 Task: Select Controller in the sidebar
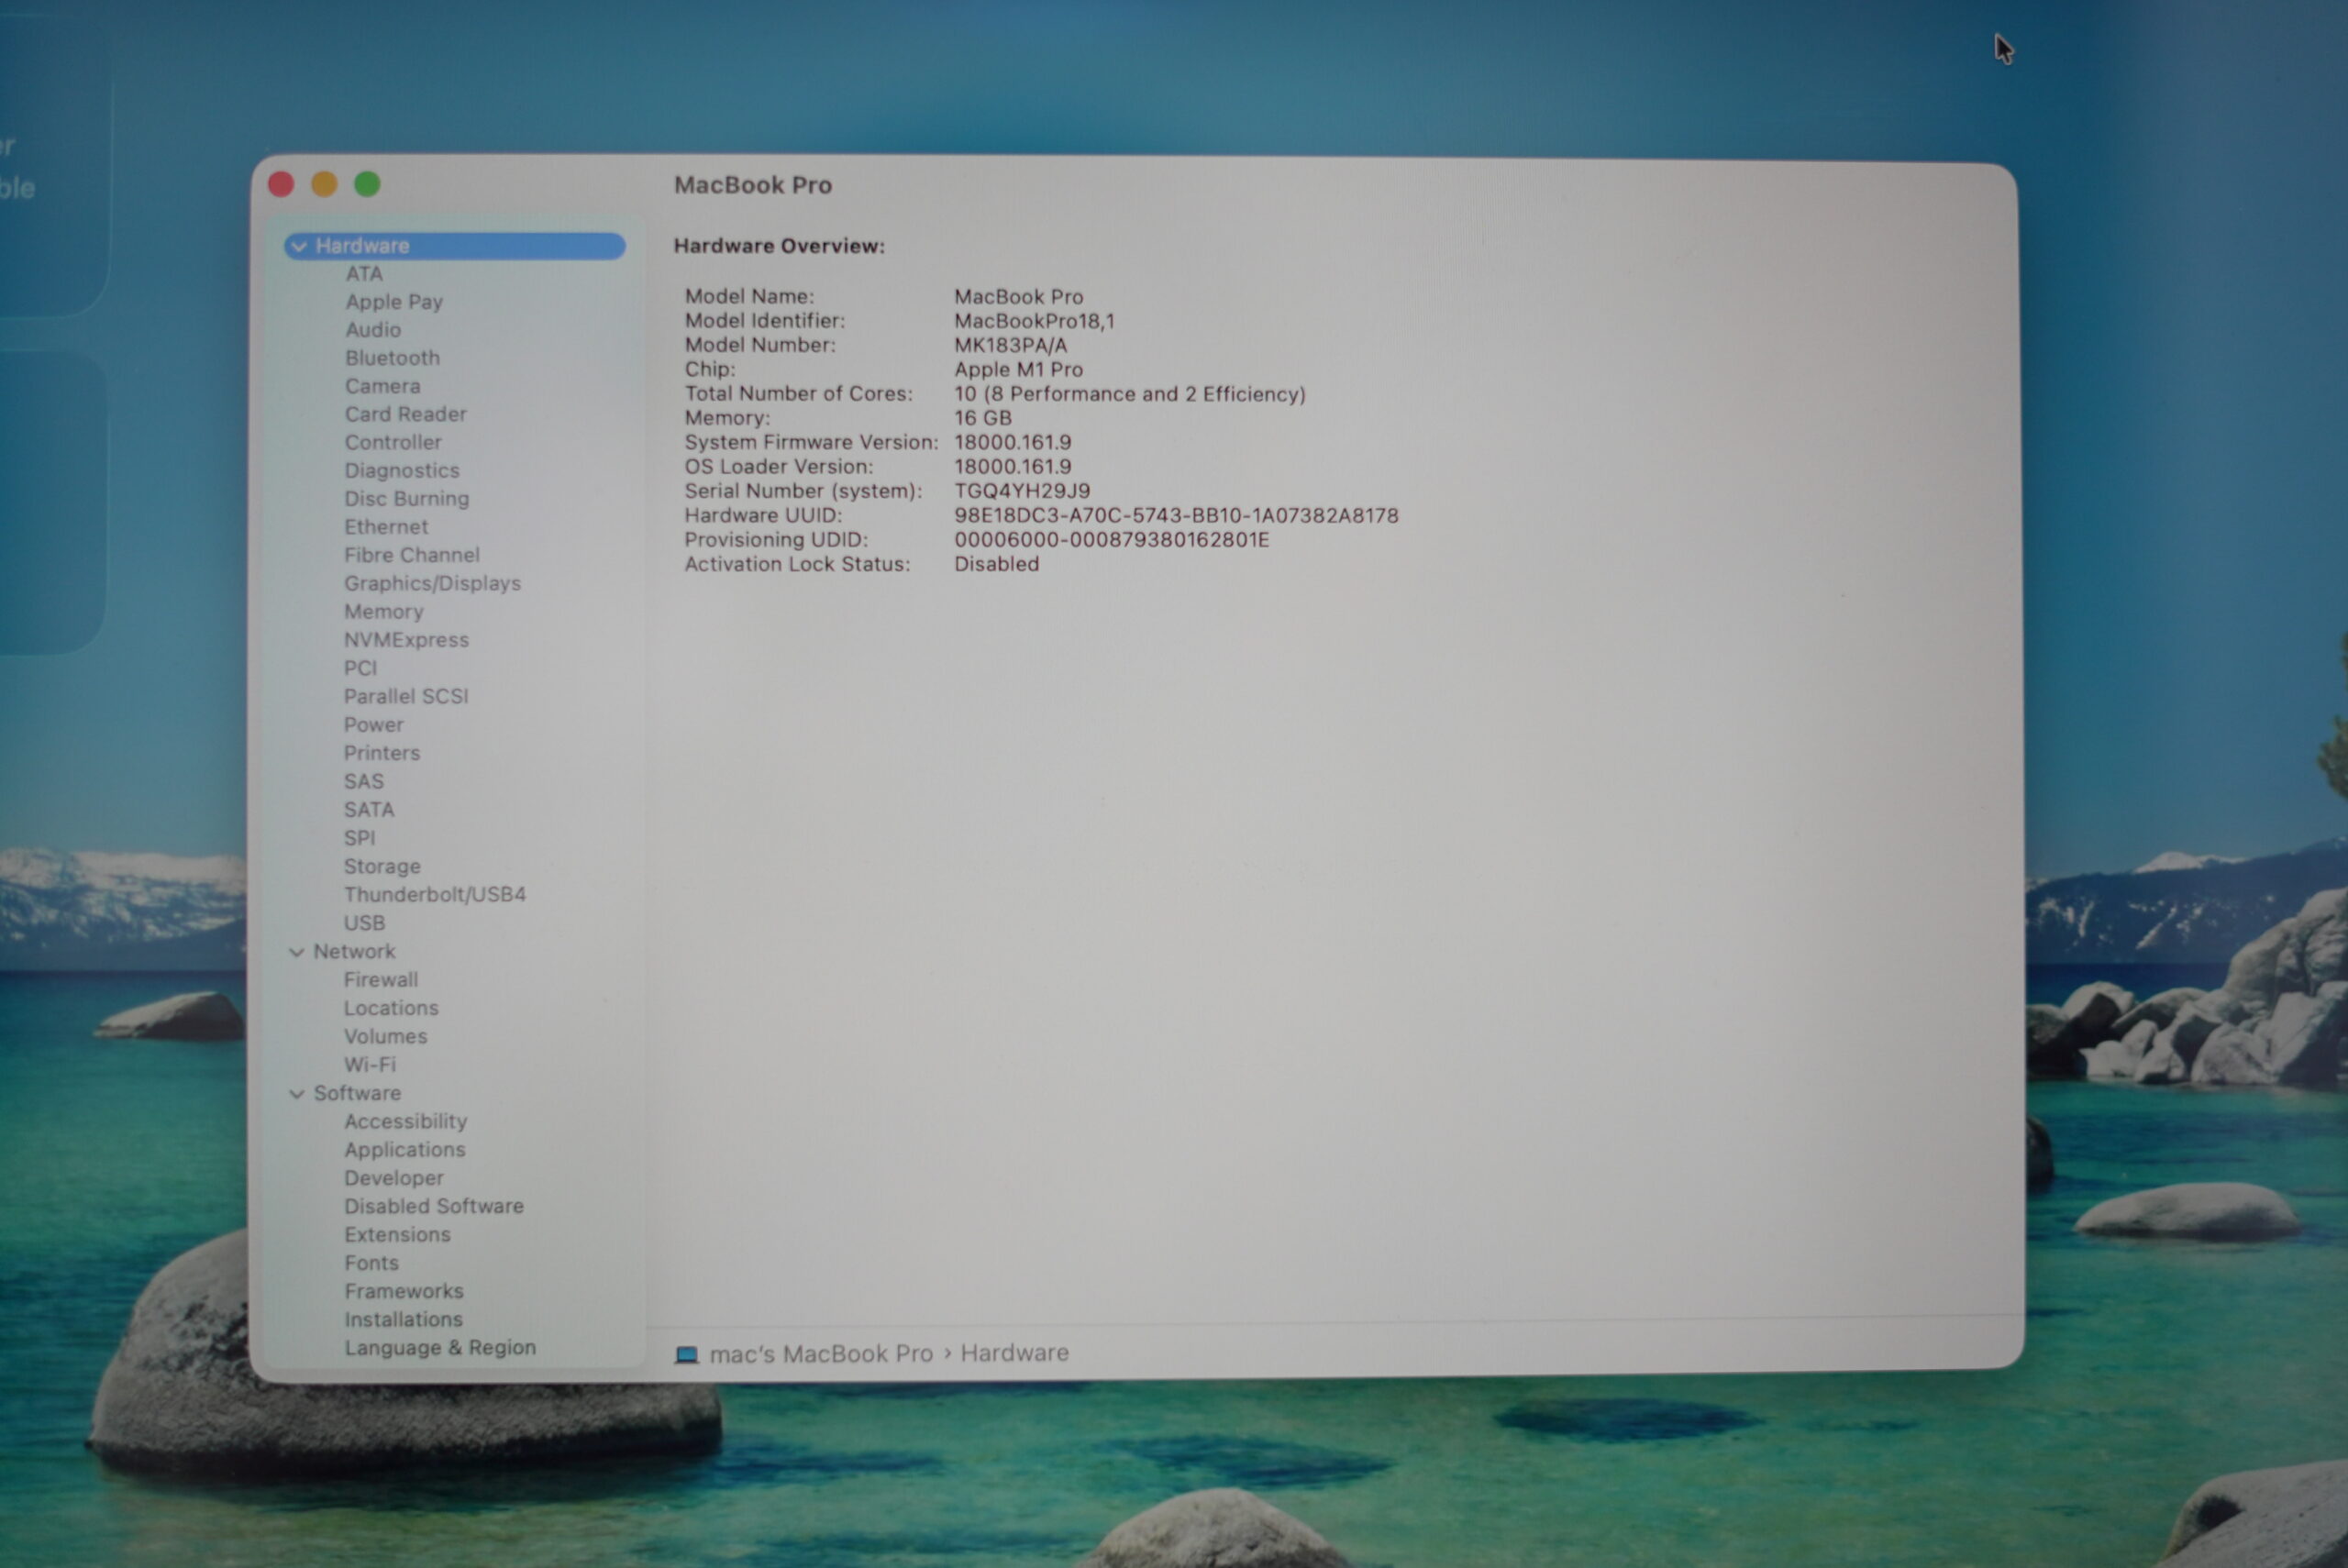[393, 442]
